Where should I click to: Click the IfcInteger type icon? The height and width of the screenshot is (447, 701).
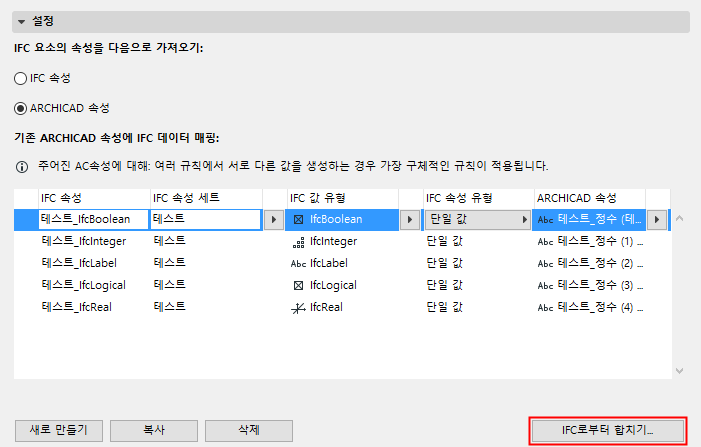point(299,243)
